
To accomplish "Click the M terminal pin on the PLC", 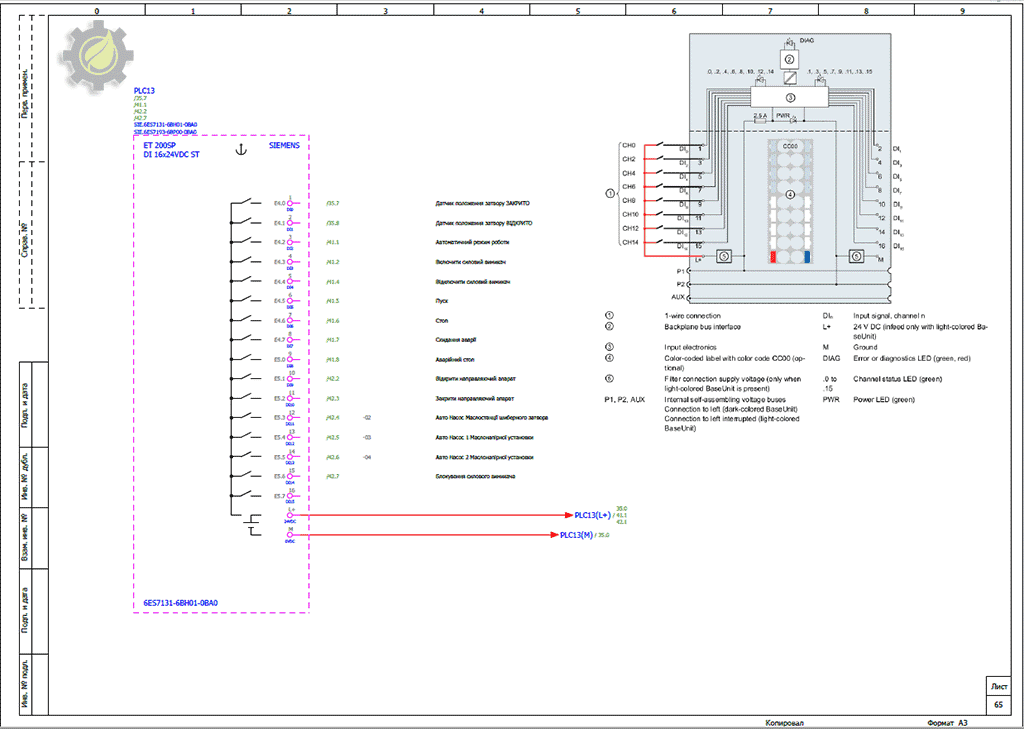I will point(290,534).
